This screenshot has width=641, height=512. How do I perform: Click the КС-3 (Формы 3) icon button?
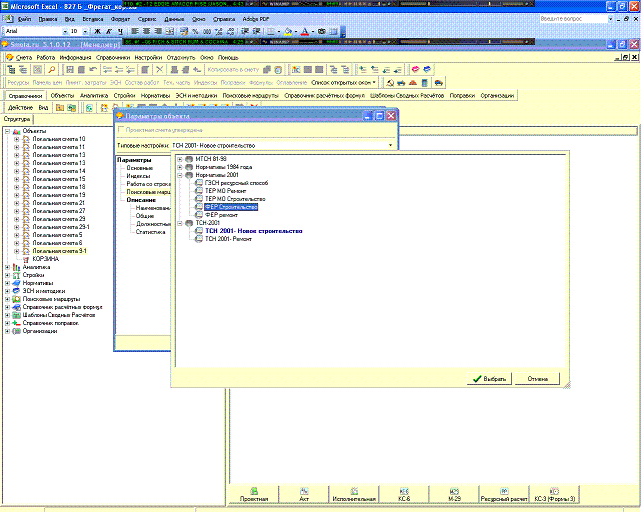click(x=555, y=494)
